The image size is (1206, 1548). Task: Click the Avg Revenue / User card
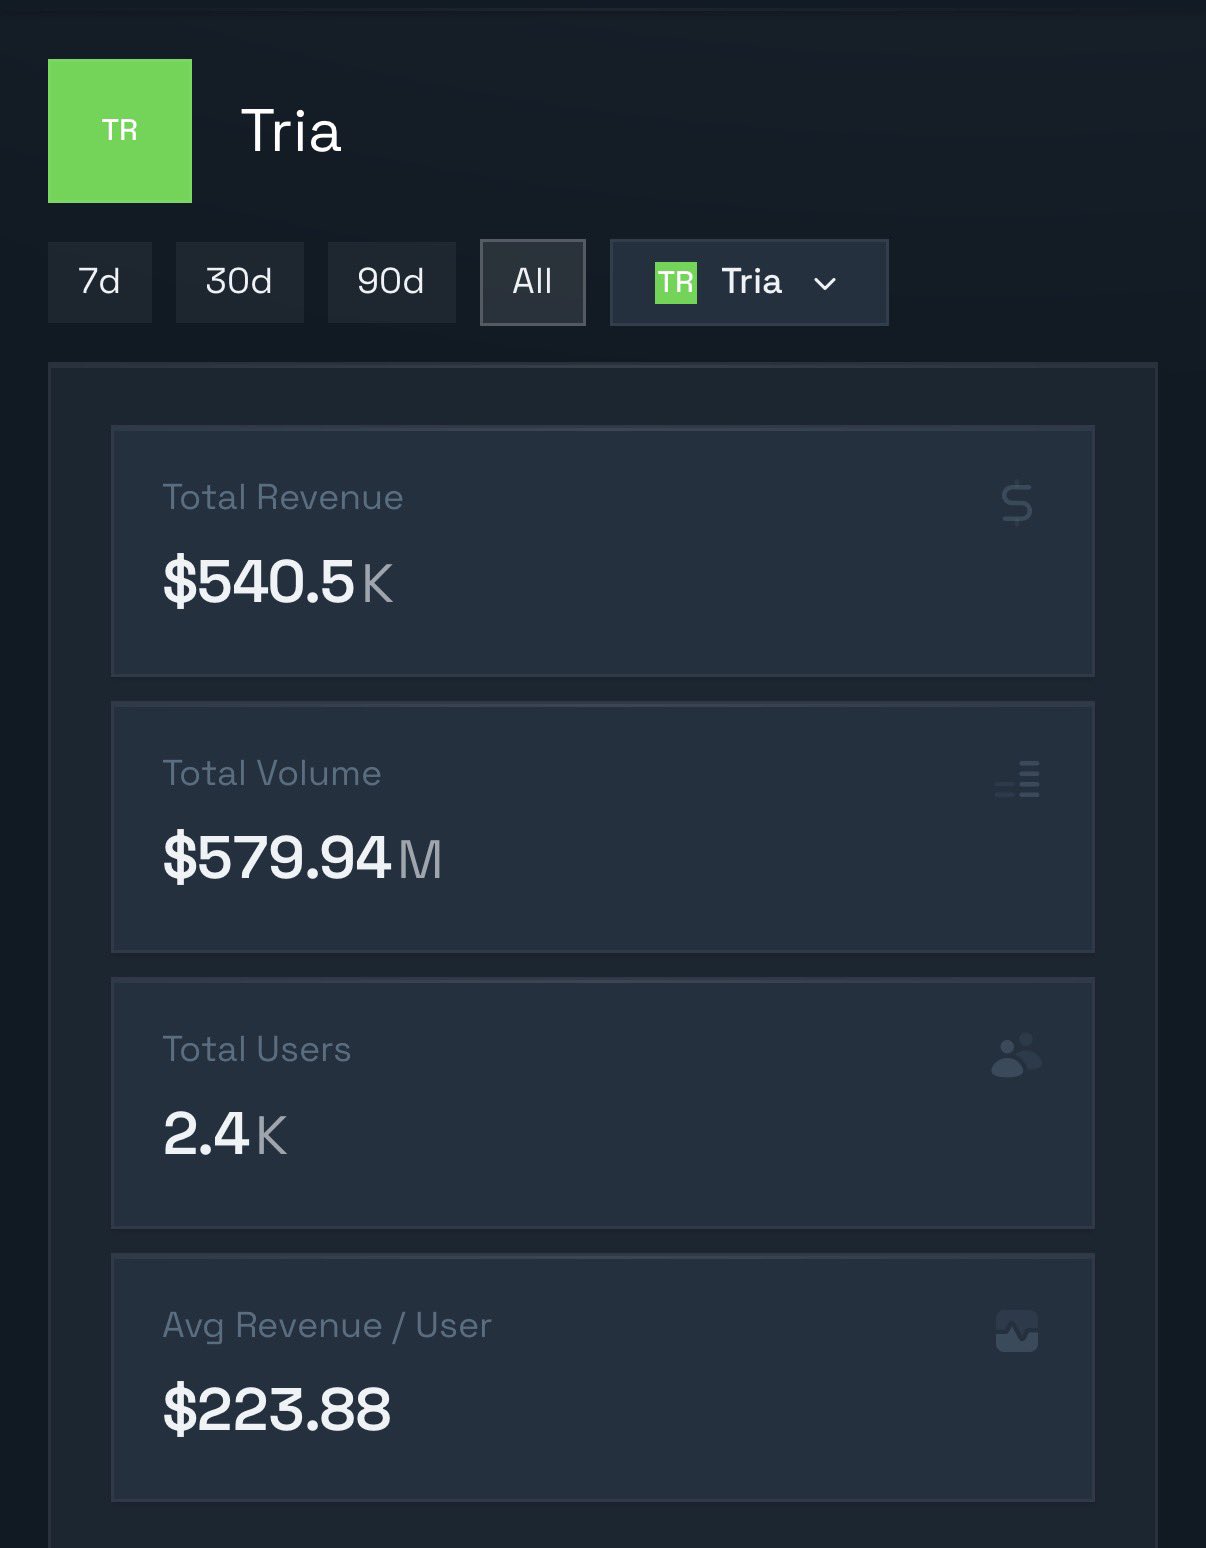tap(602, 1377)
